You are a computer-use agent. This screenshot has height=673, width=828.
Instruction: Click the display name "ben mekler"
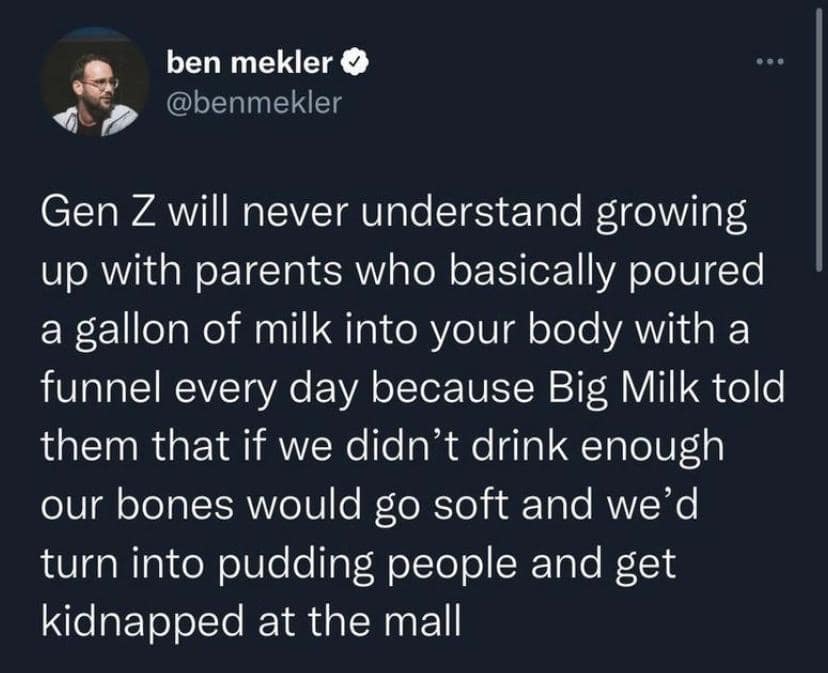(x=249, y=63)
